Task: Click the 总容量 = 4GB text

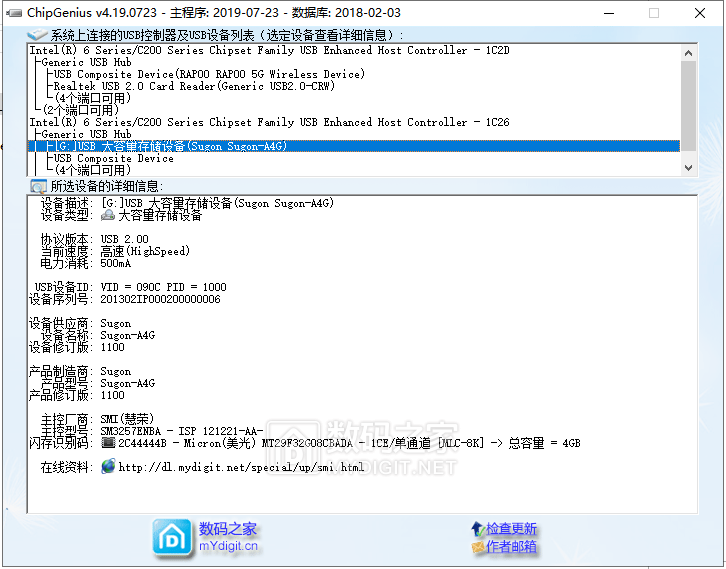Action: tap(544, 443)
